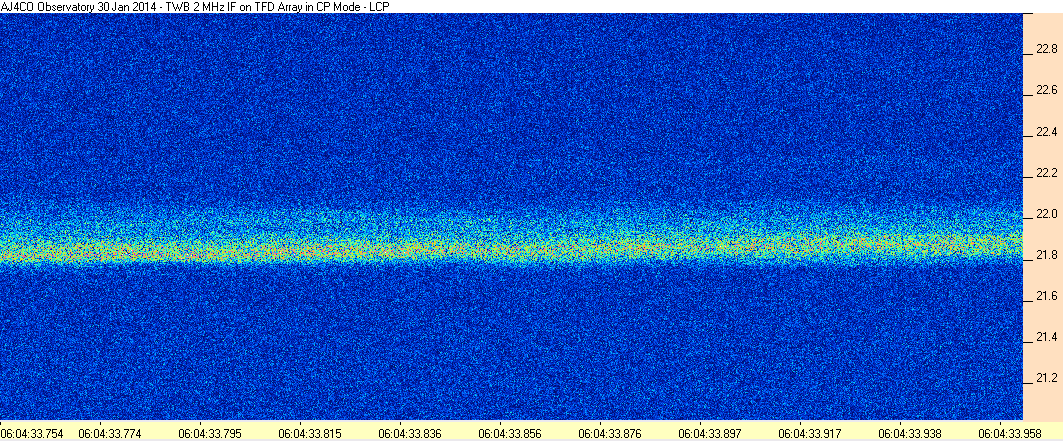Click the 06:04:33.774 time label

111,432
